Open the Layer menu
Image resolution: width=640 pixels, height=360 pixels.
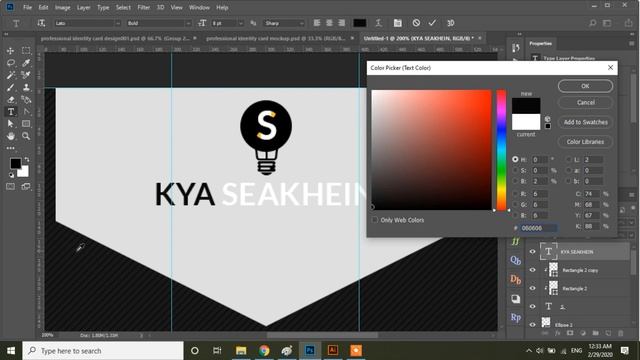84,7
